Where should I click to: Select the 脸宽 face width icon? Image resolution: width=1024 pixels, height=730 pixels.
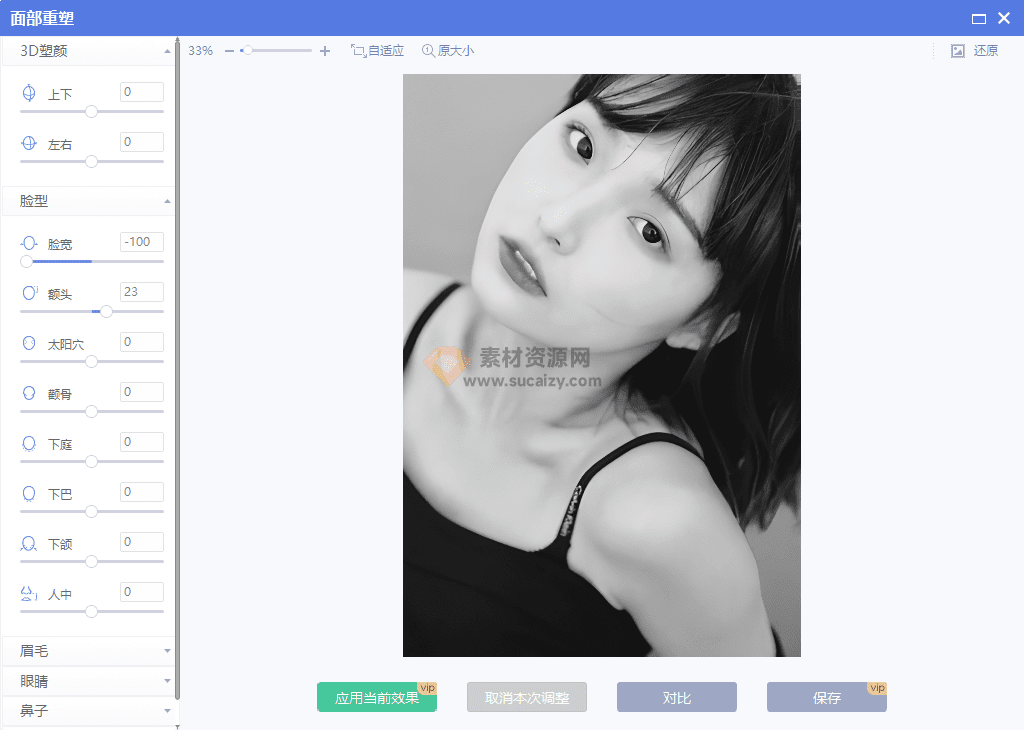tap(28, 243)
